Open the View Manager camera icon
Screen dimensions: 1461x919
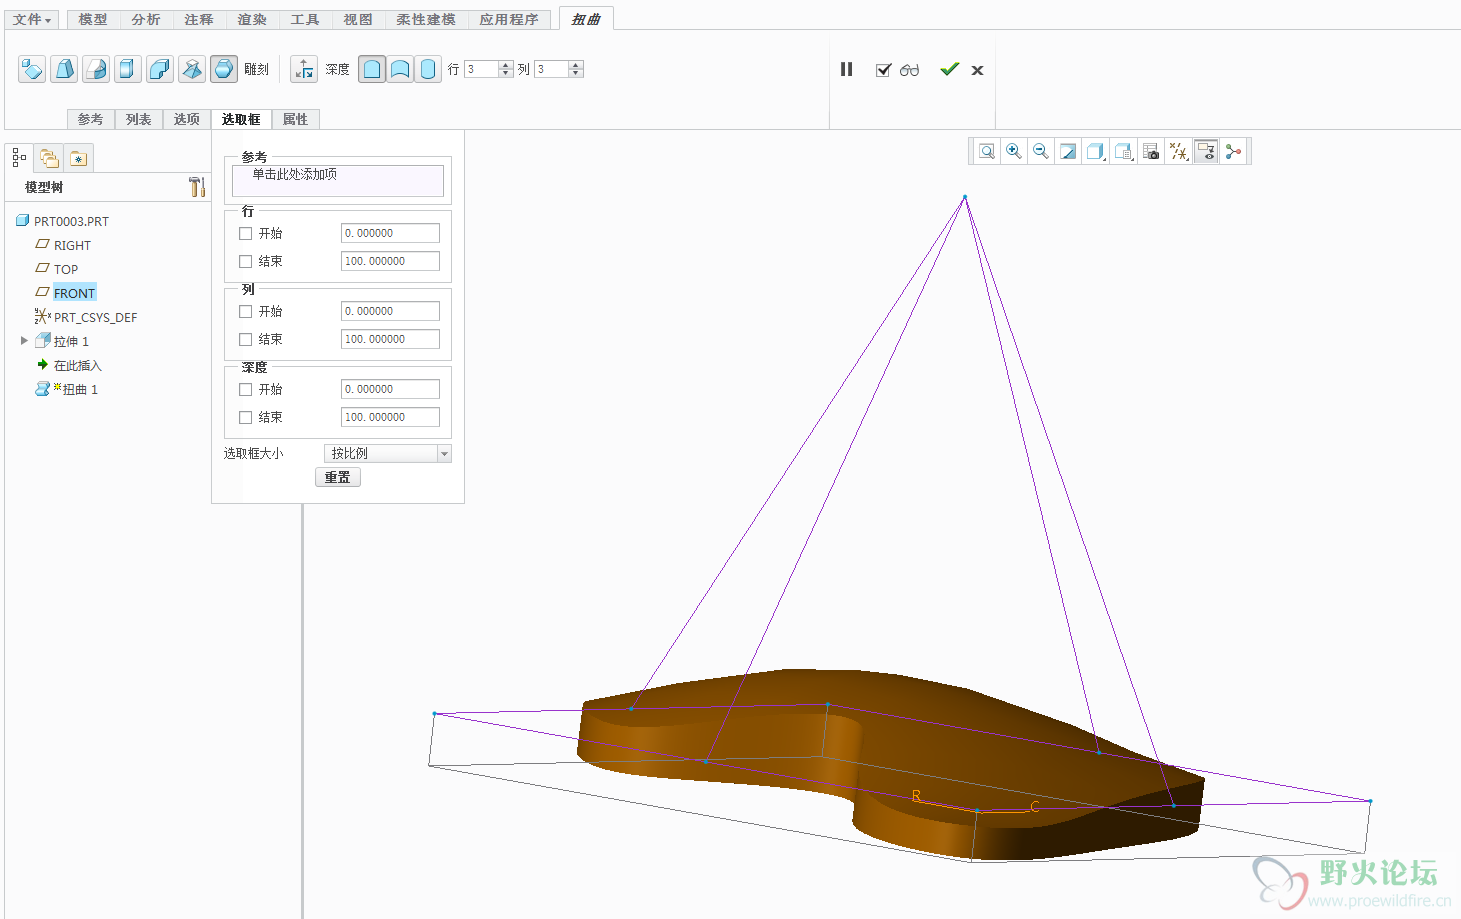click(x=1151, y=151)
